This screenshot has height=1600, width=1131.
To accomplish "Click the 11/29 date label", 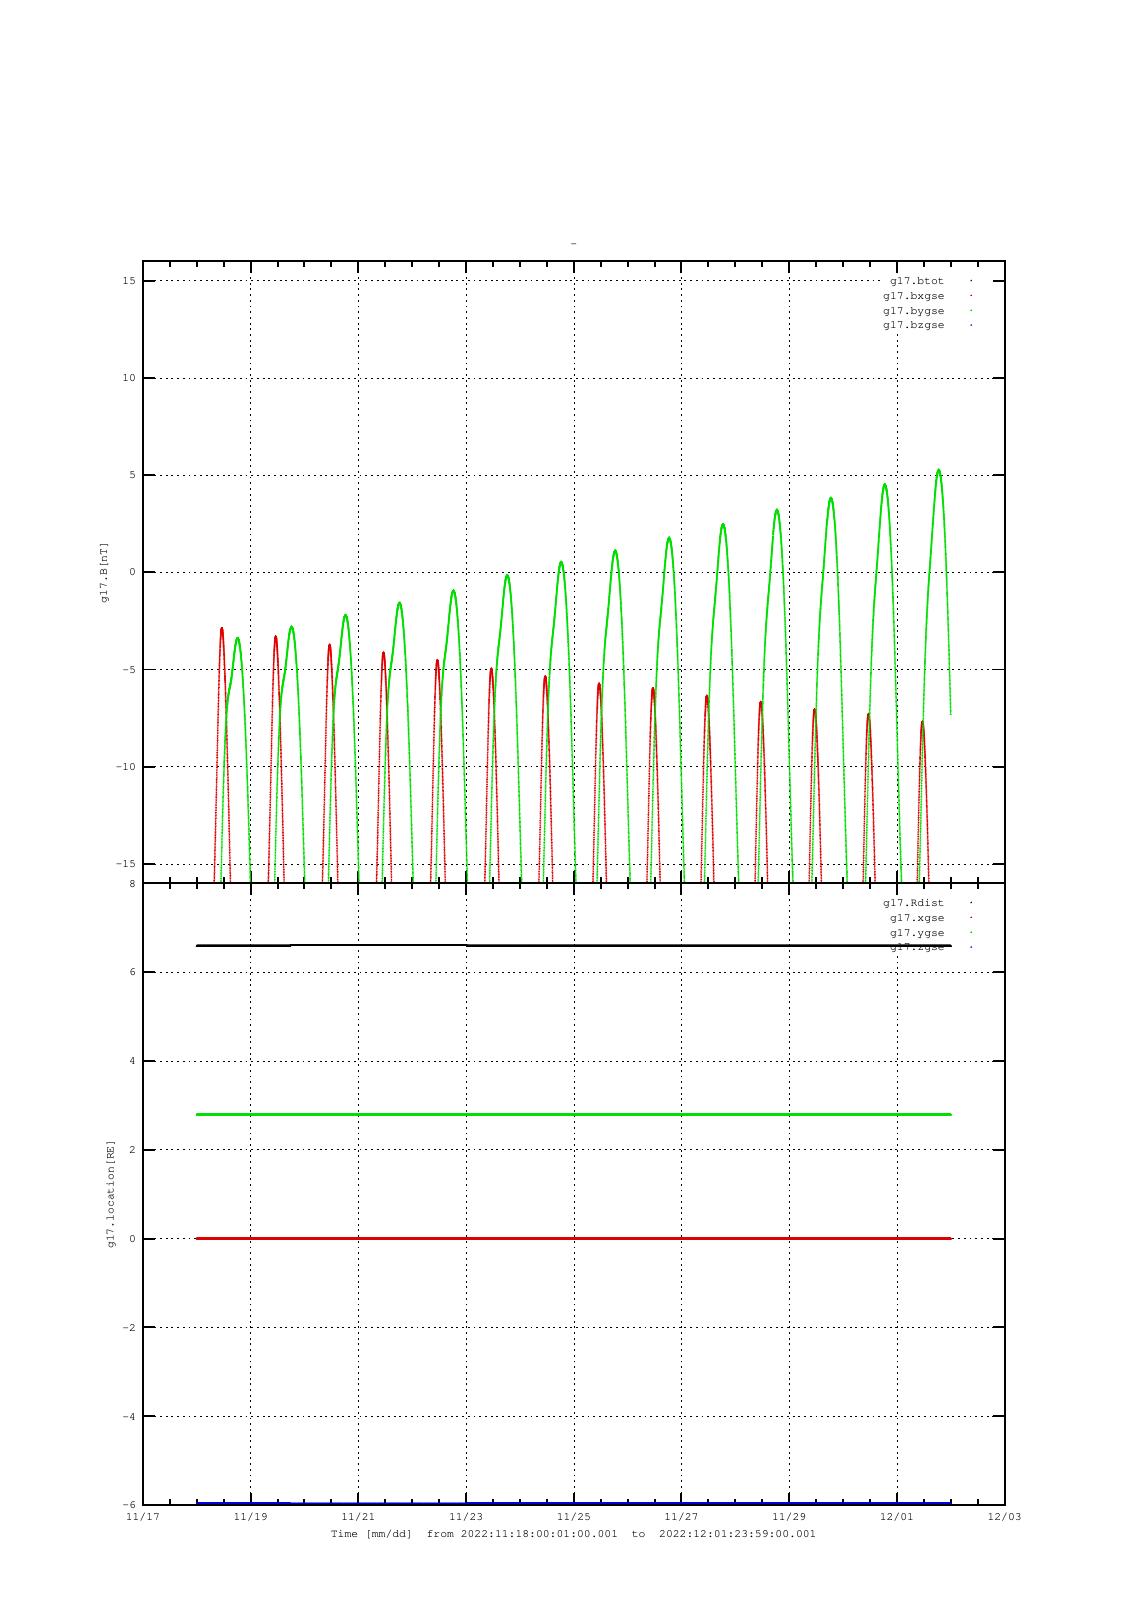I will pyautogui.click(x=789, y=1517).
